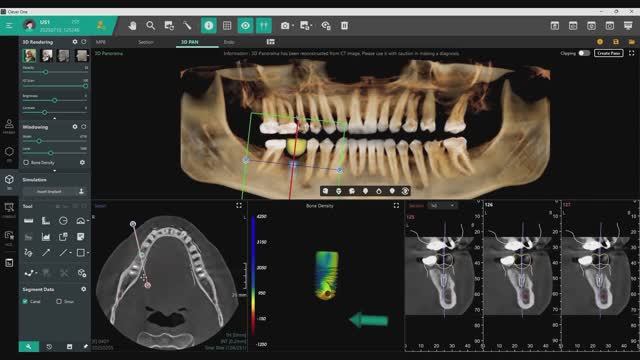
Task: Open the report sidebar icon
Action: pyautogui.click(x=9, y=263)
